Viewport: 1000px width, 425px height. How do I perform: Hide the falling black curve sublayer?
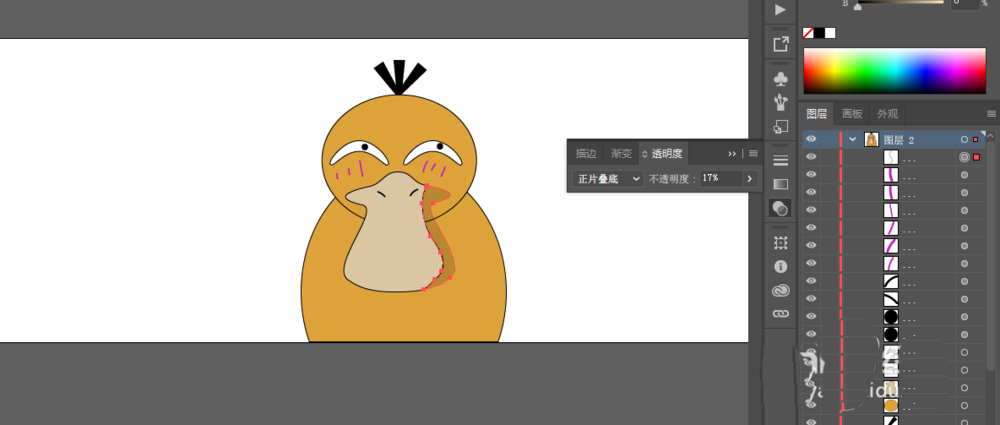(x=811, y=299)
